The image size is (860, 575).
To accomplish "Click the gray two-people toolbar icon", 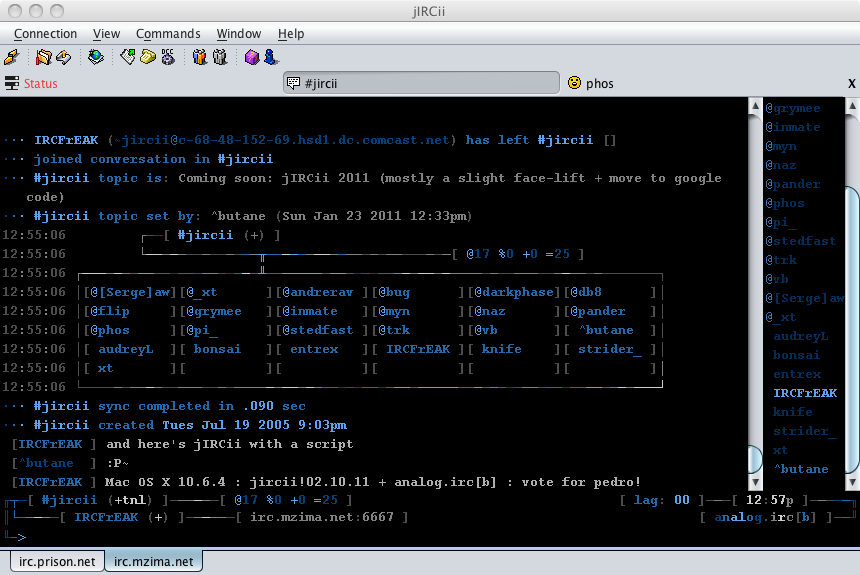I will tap(219, 57).
